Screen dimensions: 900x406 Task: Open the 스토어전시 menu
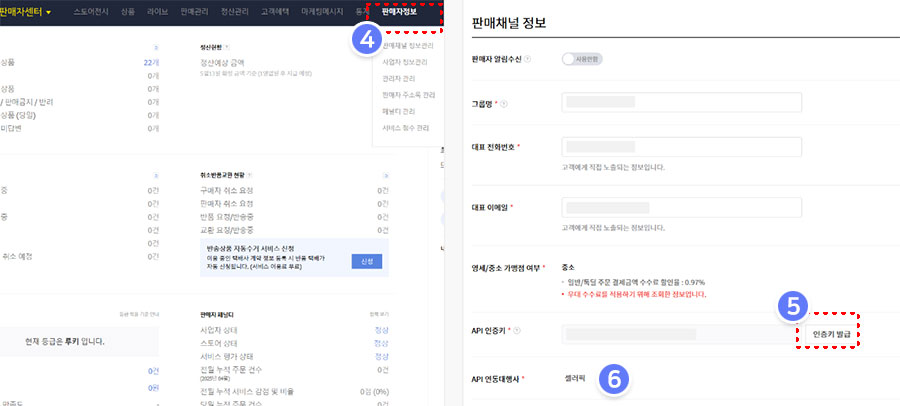91,11
